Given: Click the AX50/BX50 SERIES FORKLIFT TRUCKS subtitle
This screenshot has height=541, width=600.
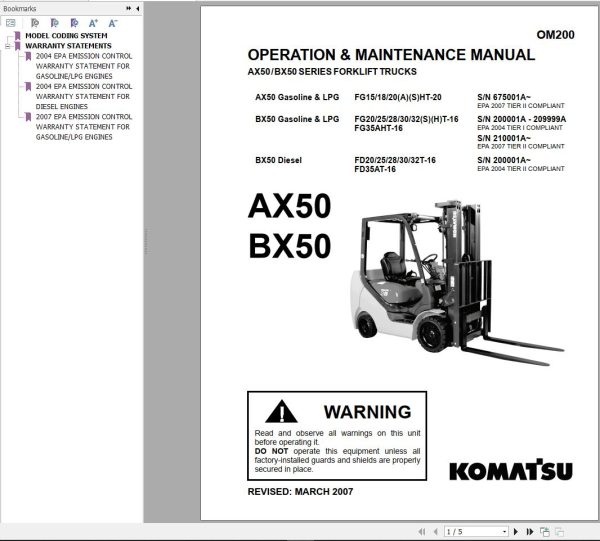Looking at the screenshot, I should pyautogui.click(x=332, y=72).
